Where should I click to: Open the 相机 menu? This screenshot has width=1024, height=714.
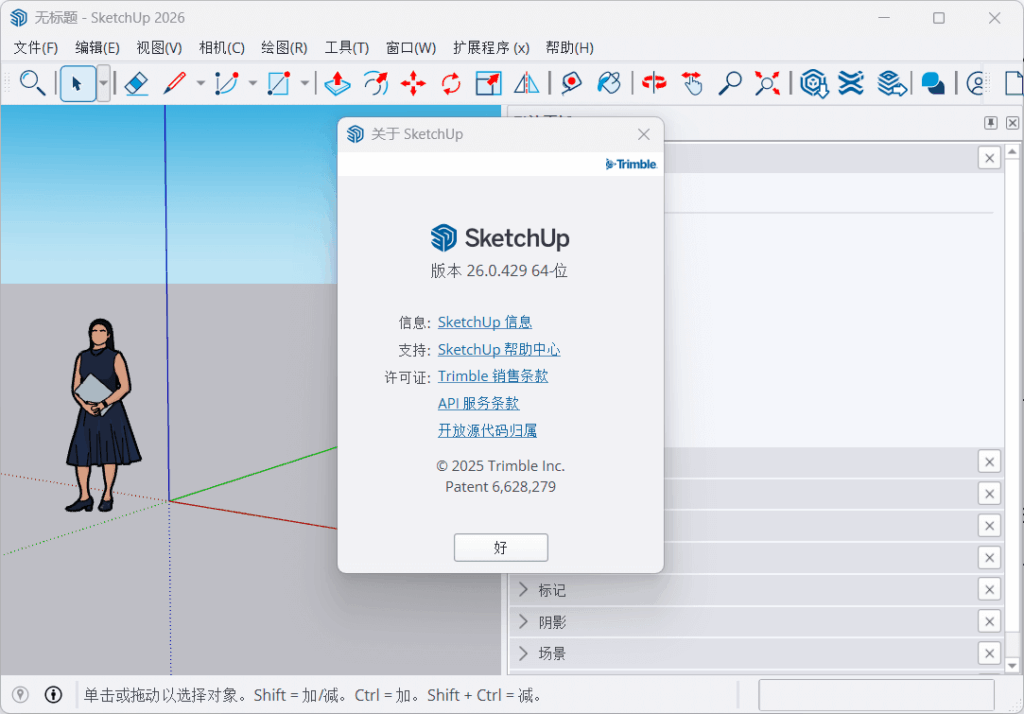pos(222,47)
